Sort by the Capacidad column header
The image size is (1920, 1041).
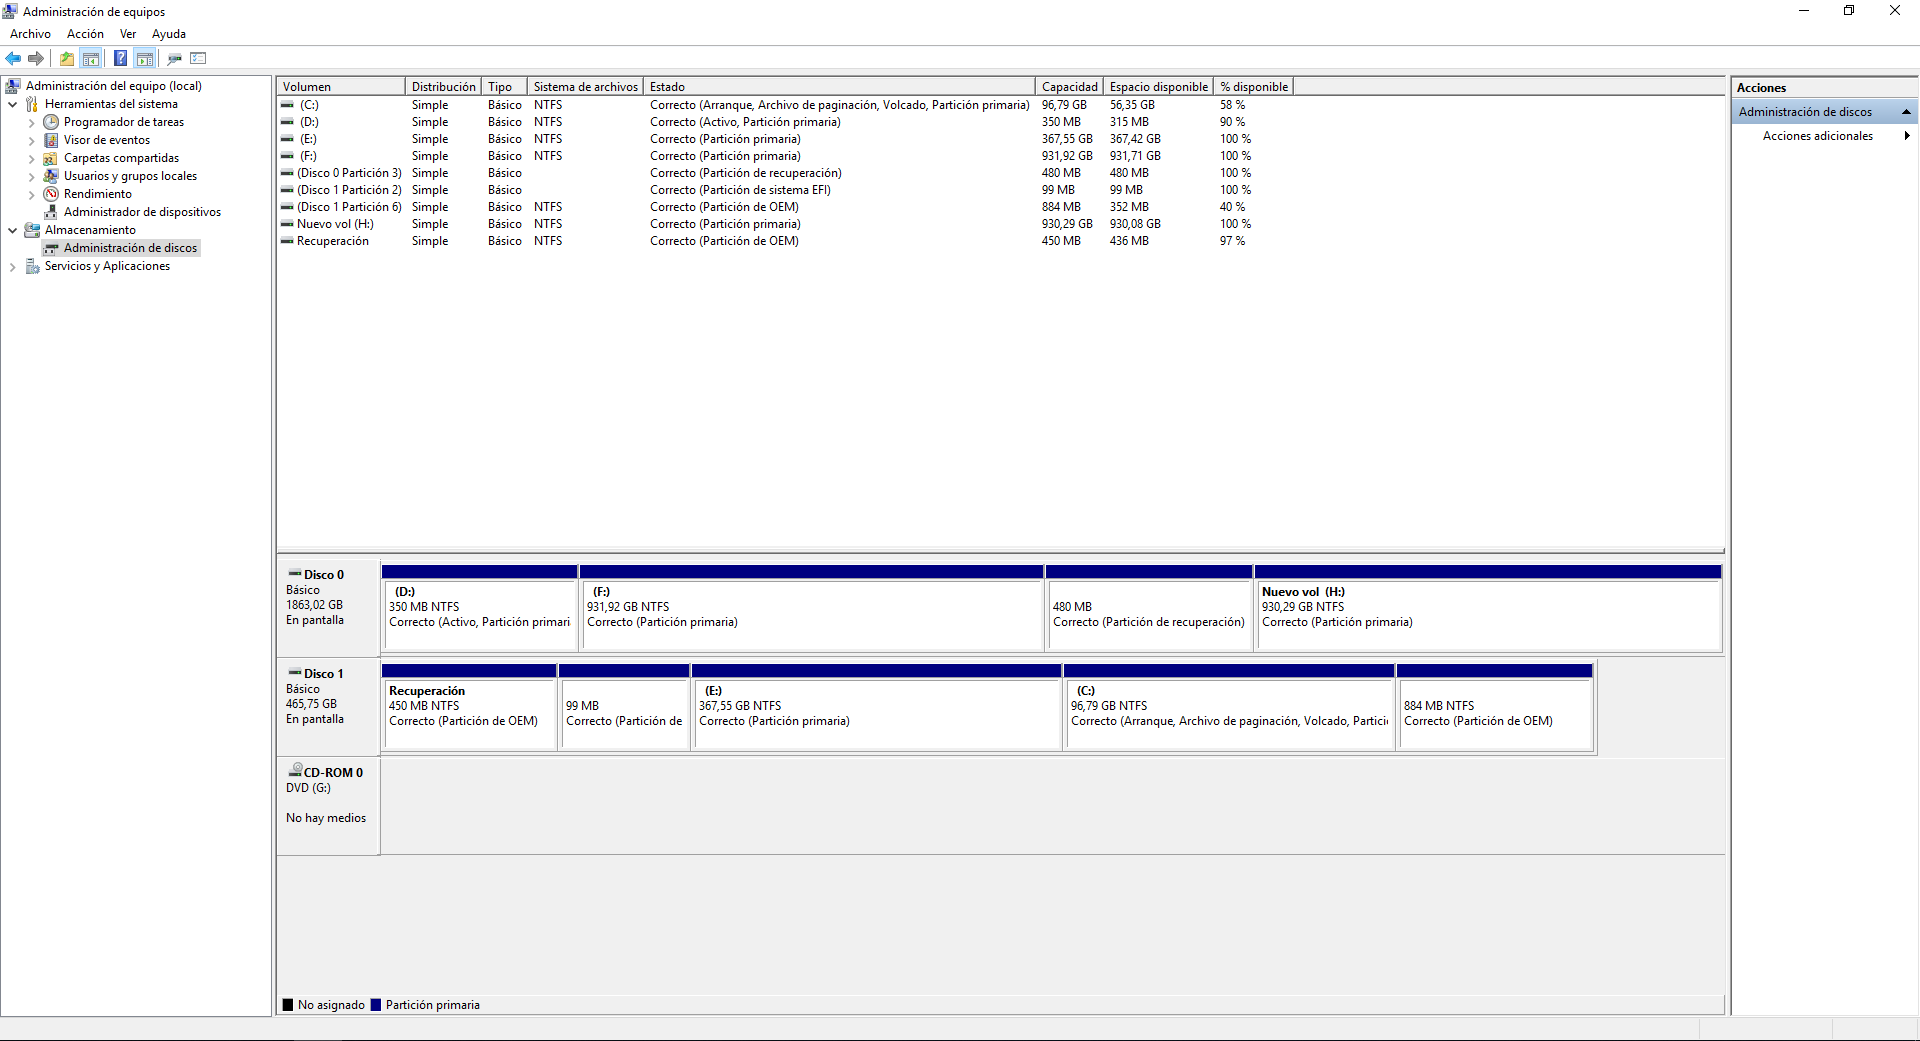pyautogui.click(x=1068, y=87)
